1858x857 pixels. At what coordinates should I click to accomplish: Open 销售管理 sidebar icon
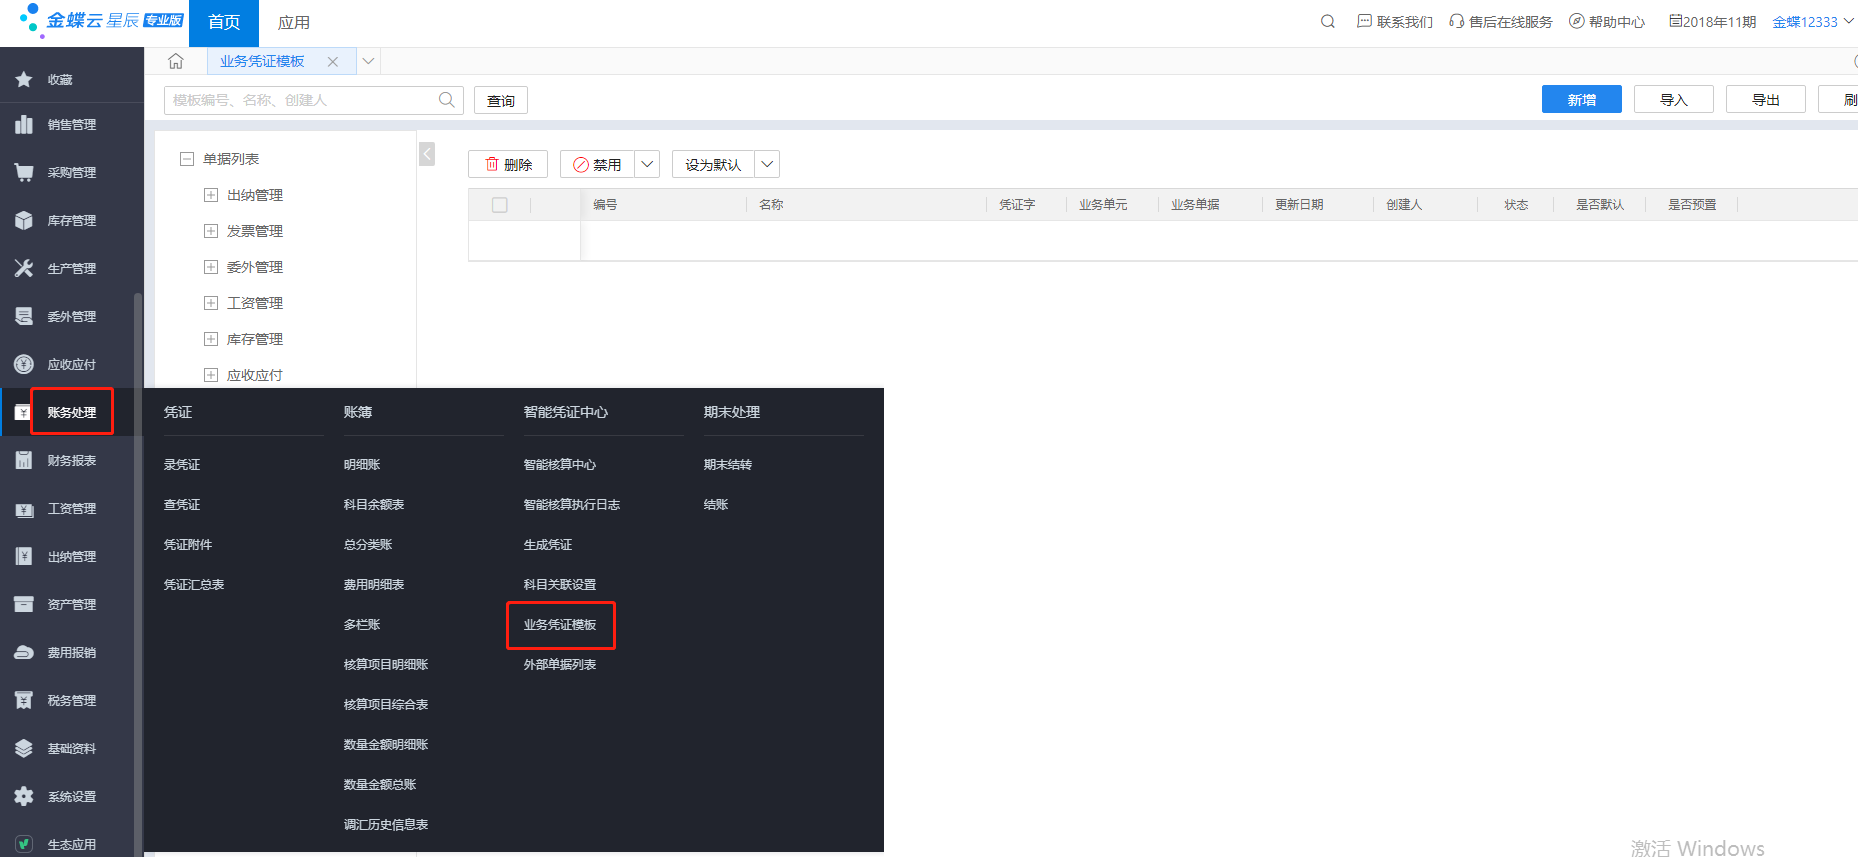(x=24, y=124)
